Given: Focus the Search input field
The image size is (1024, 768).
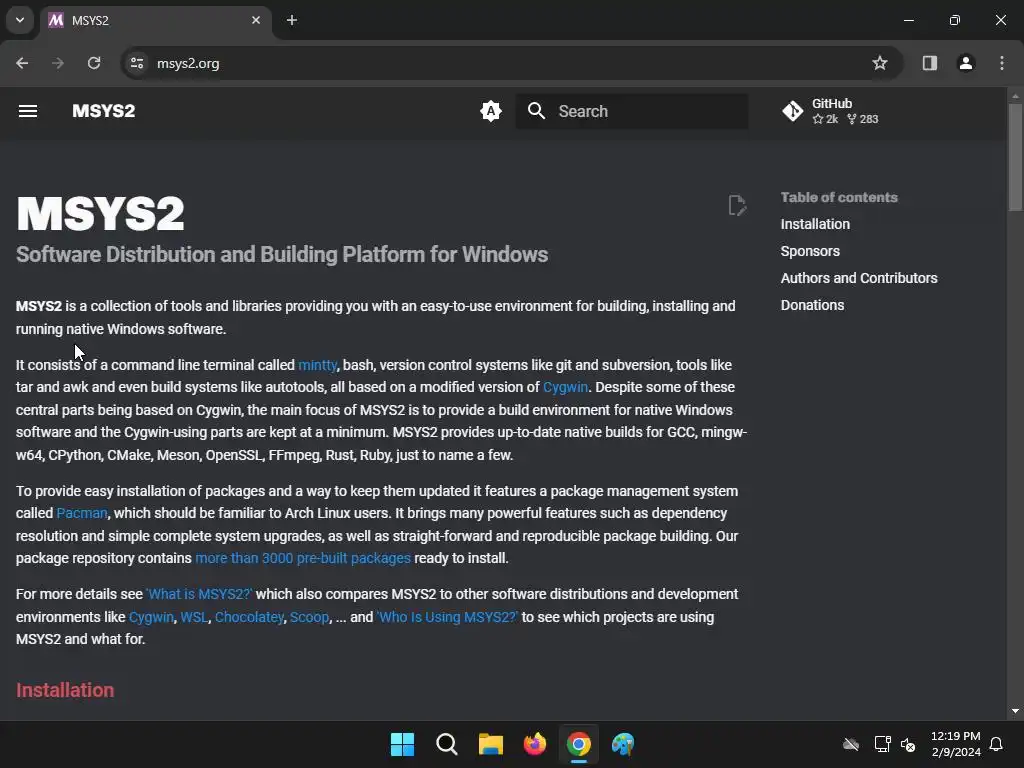Looking at the screenshot, I should coord(632,111).
